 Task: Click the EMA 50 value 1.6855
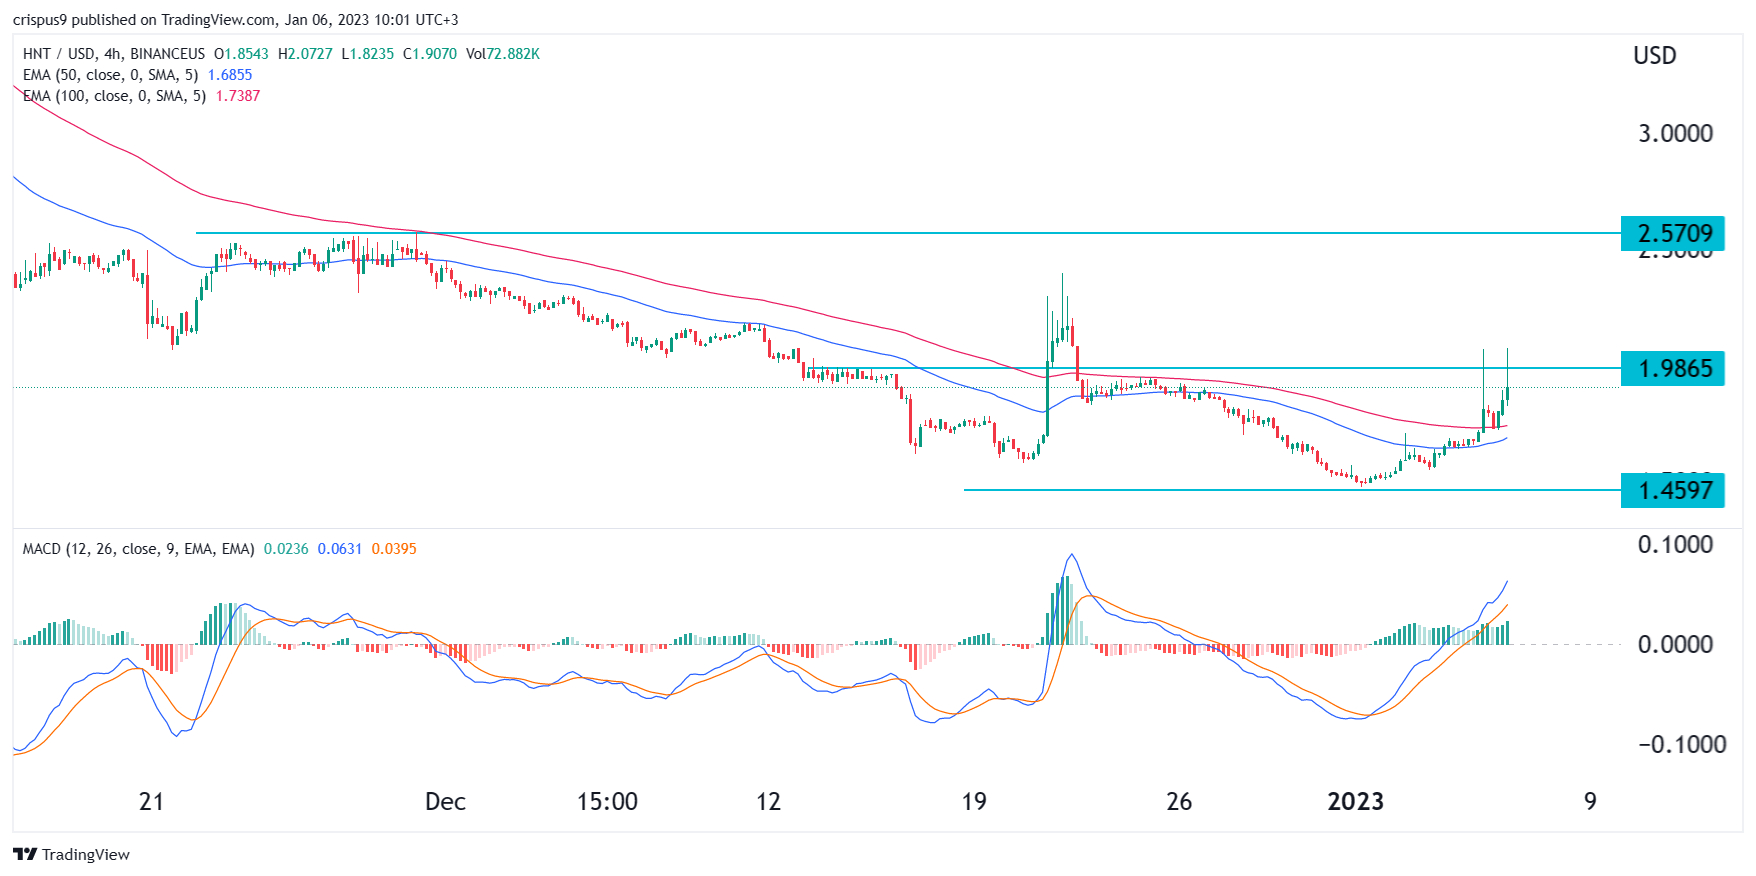pyautogui.click(x=230, y=75)
